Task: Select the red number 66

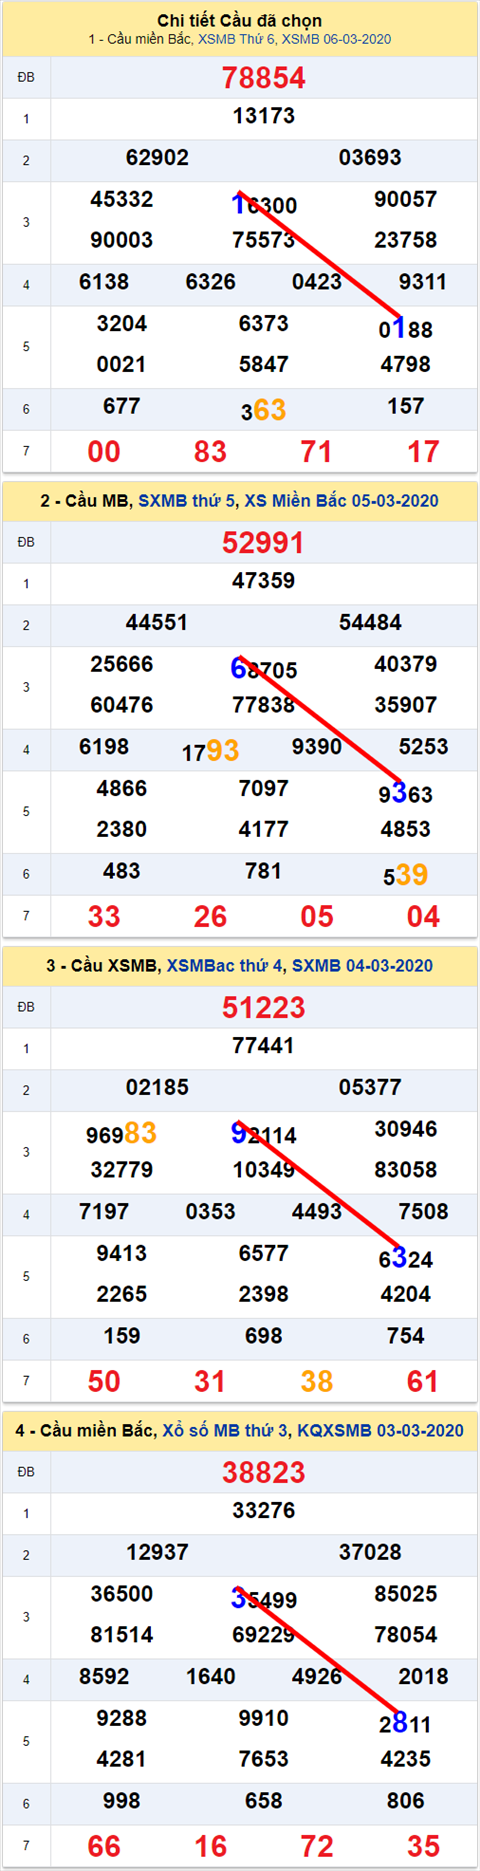Action: pos(104,1846)
